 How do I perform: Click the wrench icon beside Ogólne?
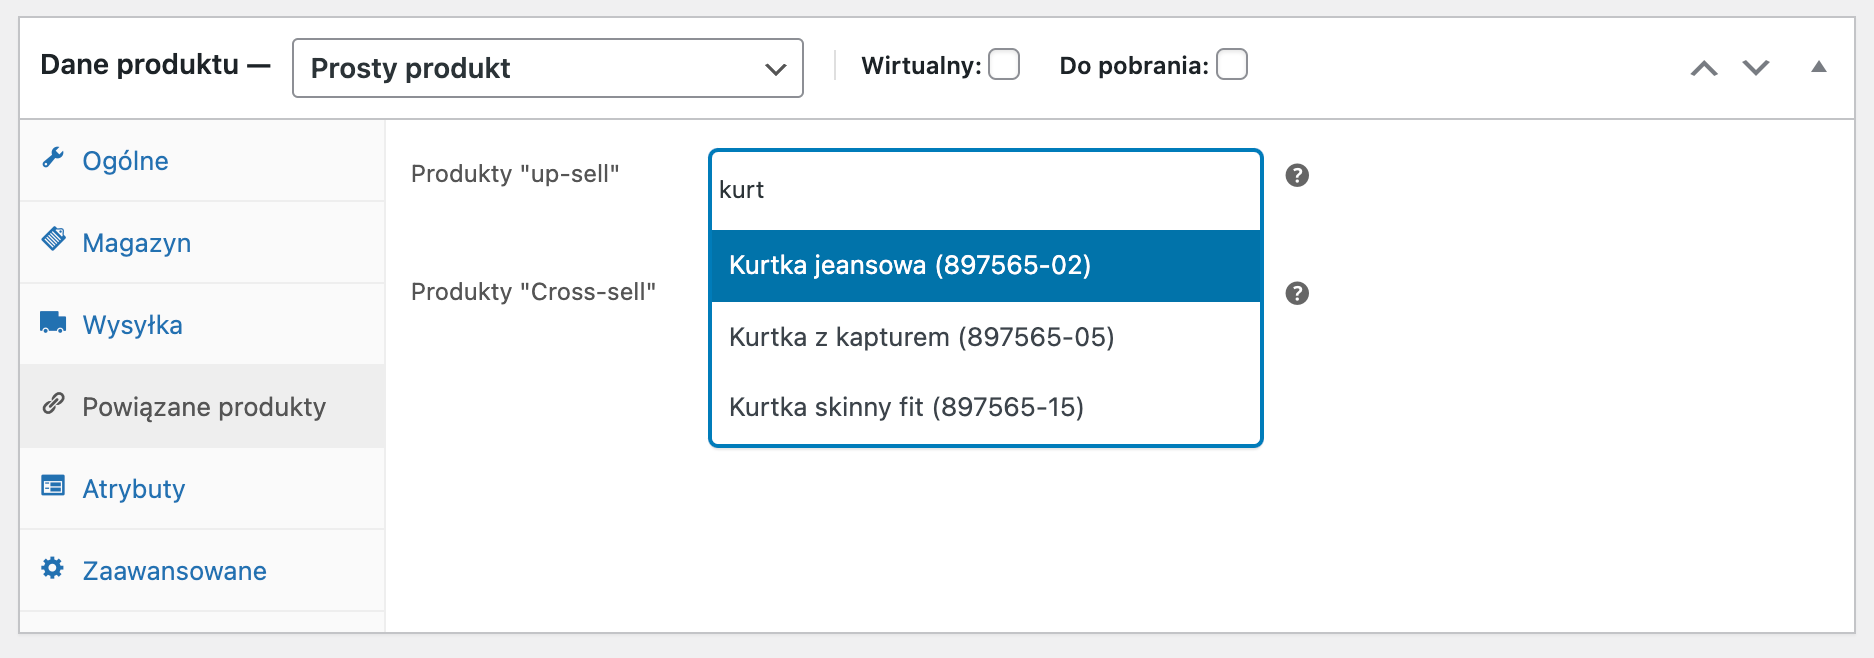pos(53,158)
